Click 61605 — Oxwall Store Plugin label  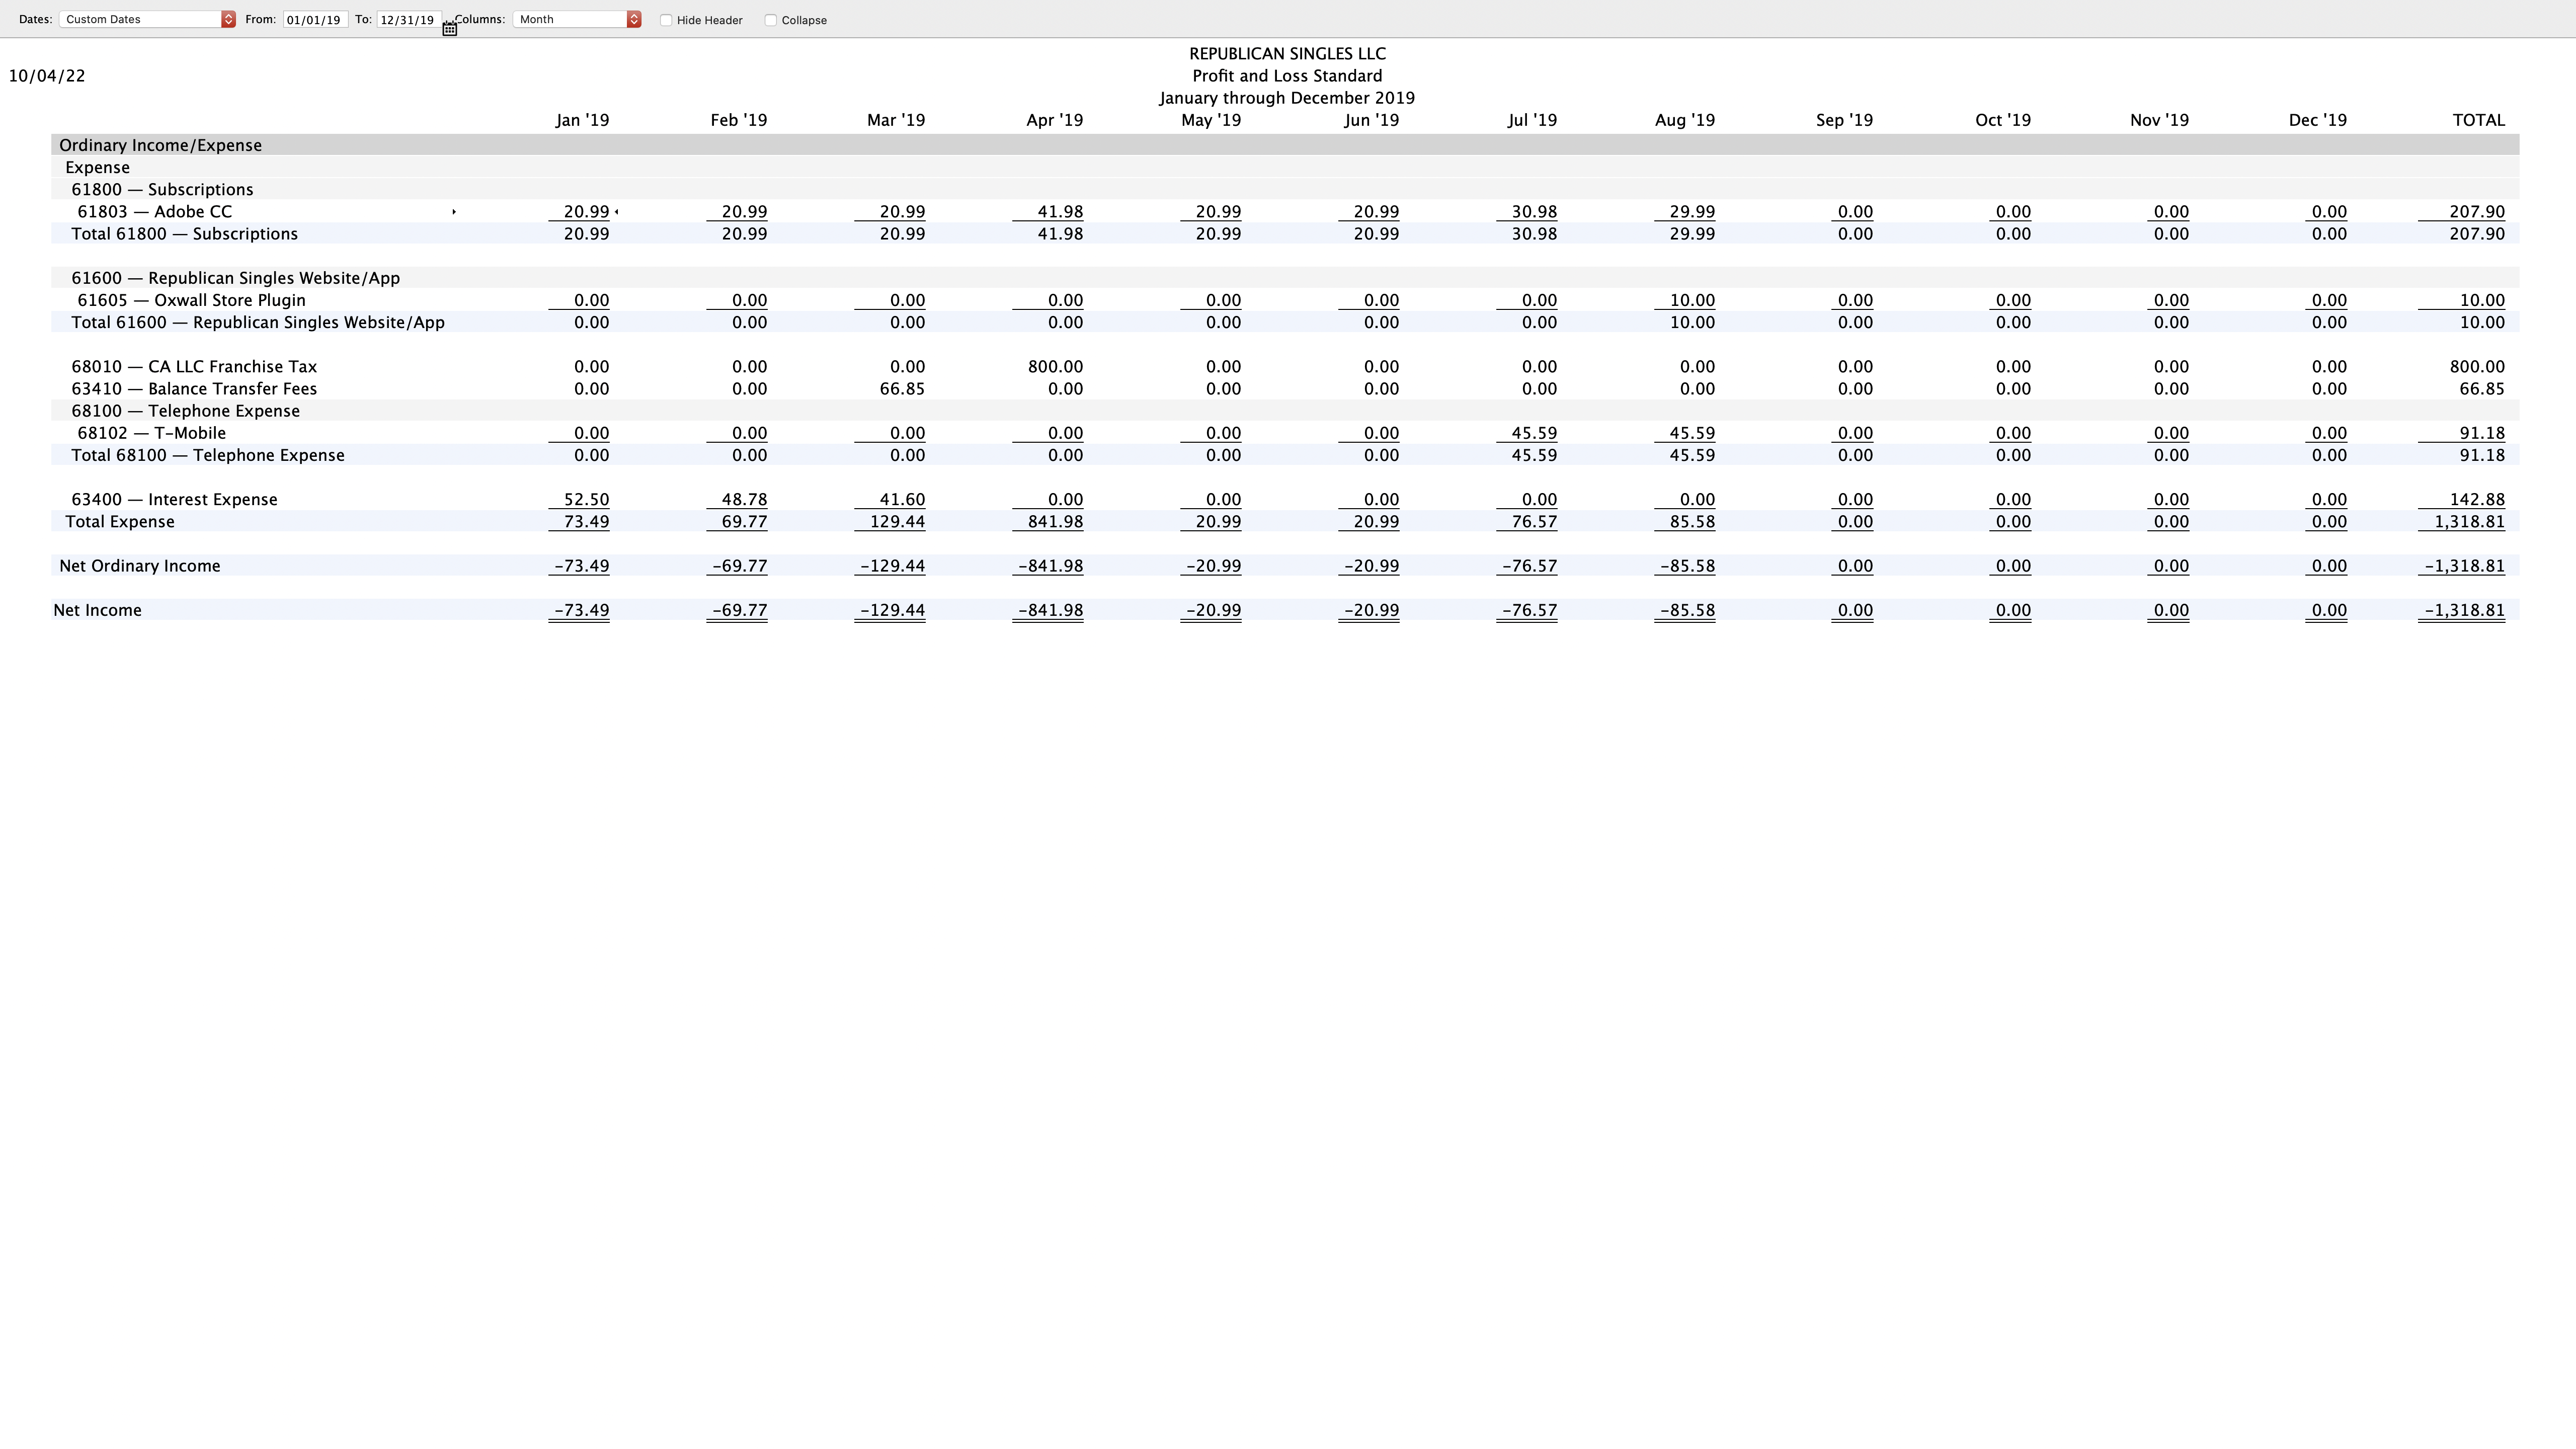192,300
